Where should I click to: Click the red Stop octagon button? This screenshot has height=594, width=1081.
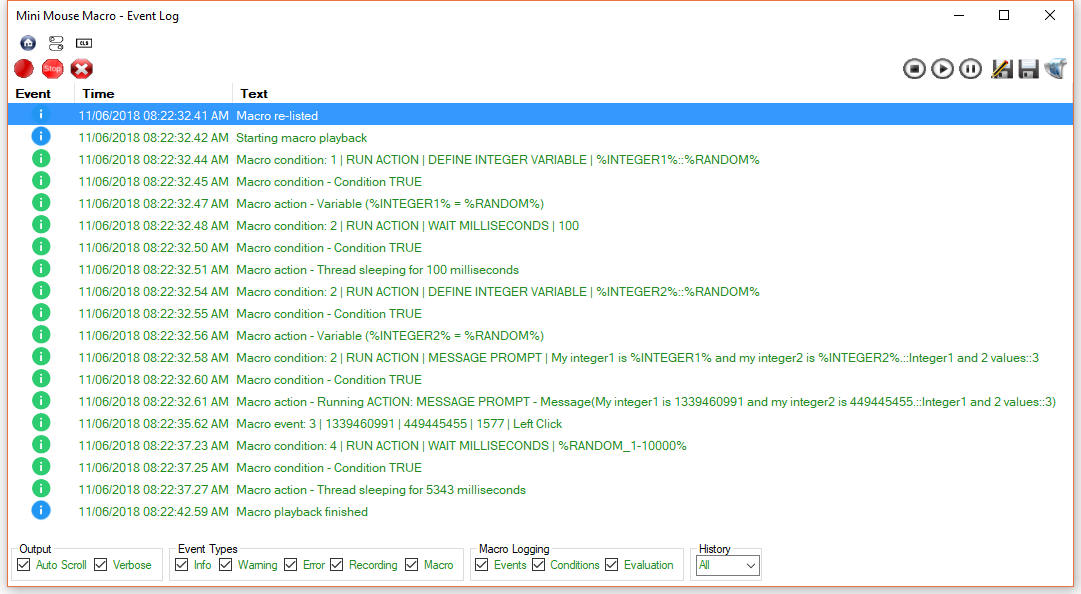pyautogui.click(x=52, y=69)
